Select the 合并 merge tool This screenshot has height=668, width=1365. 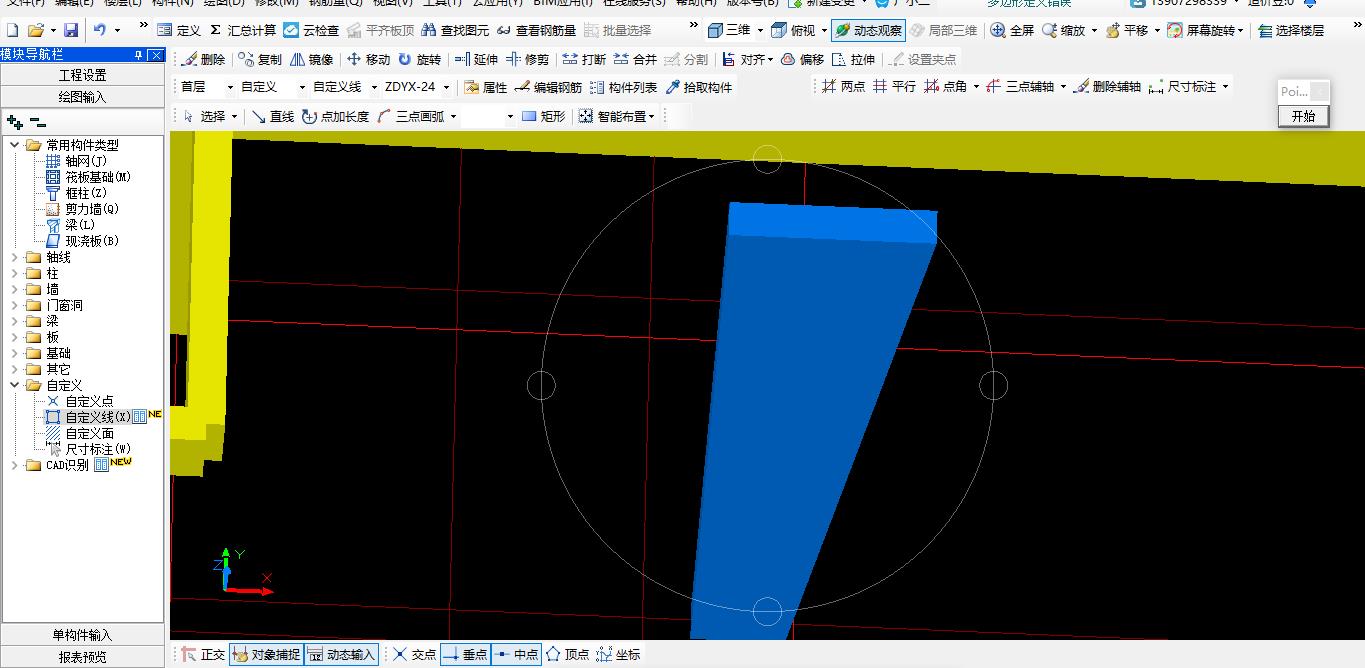(x=635, y=59)
